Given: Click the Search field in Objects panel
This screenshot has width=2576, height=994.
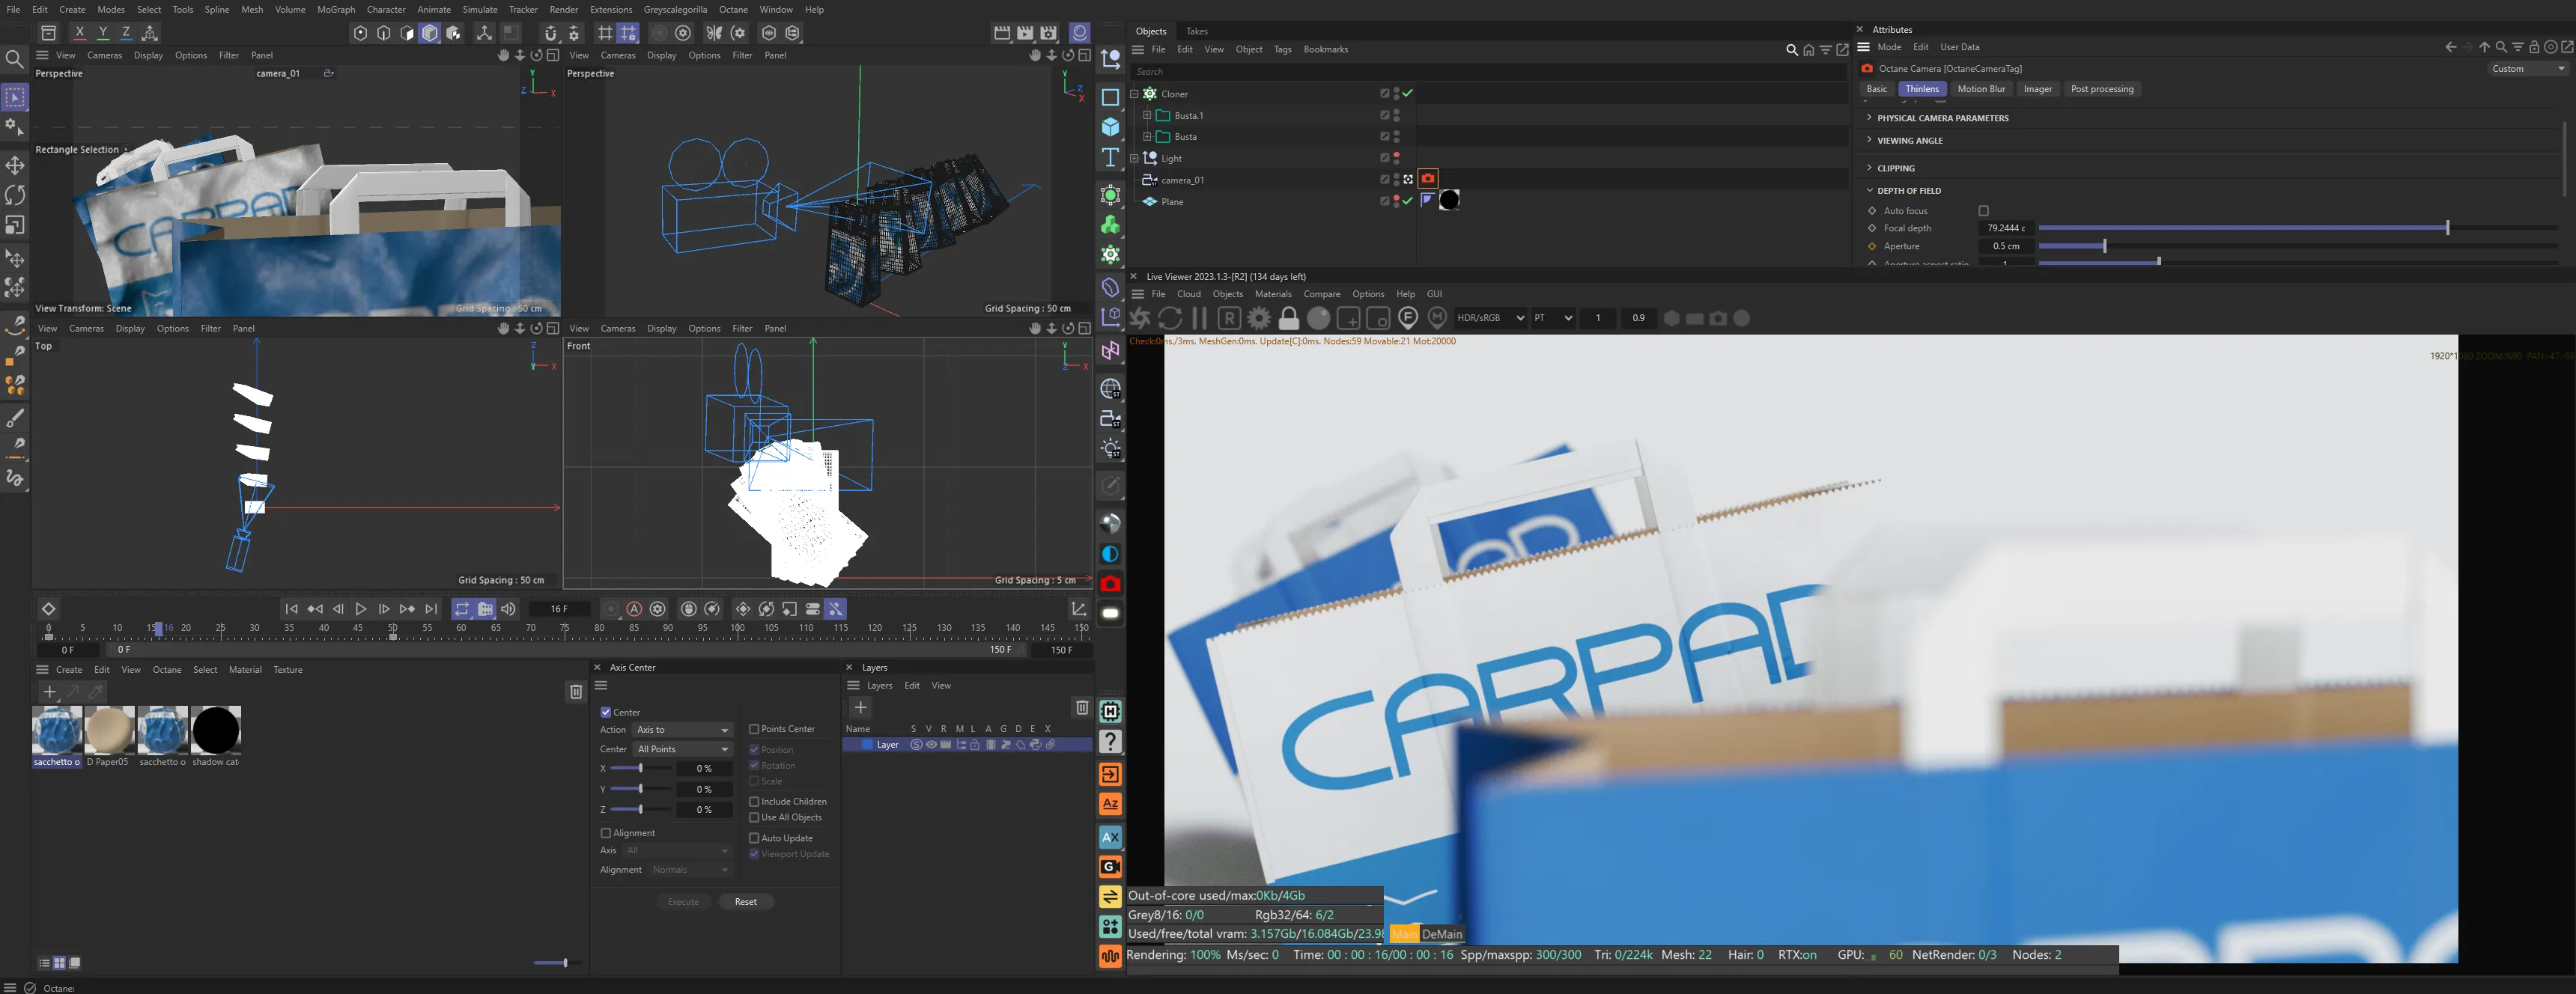Looking at the screenshot, I should click(x=1488, y=72).
